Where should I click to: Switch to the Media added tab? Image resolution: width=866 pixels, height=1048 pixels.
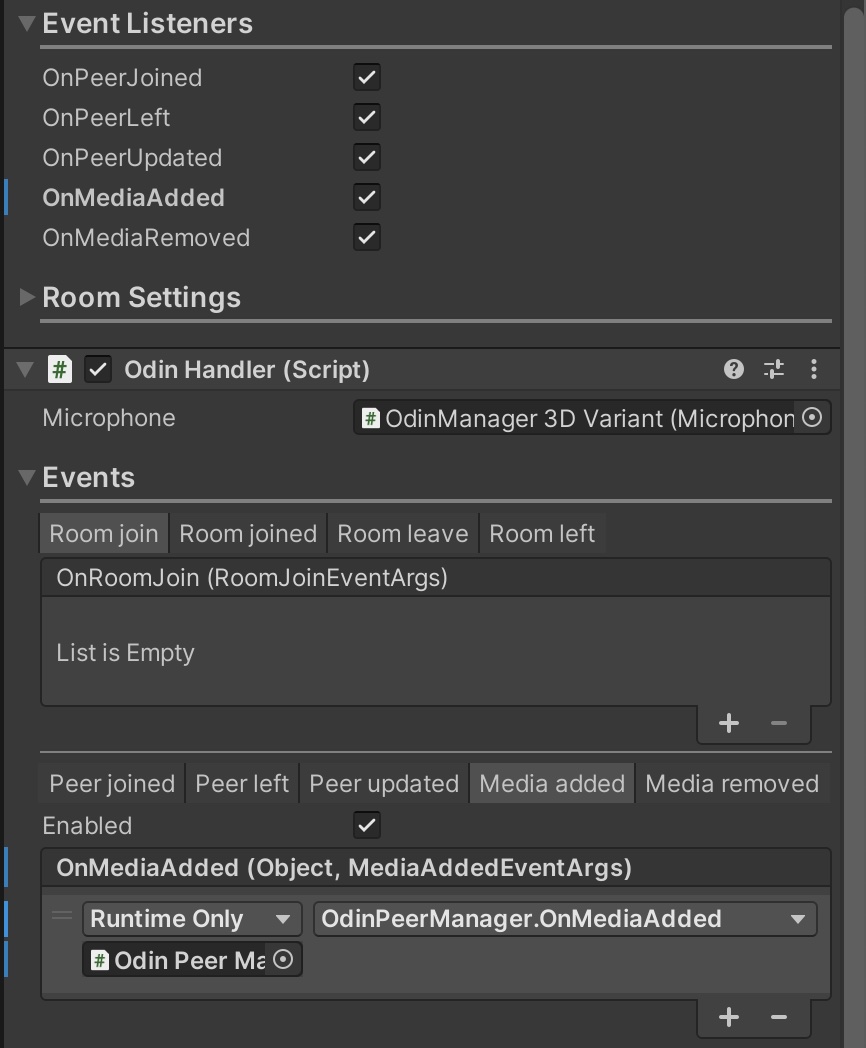(552, 783)
